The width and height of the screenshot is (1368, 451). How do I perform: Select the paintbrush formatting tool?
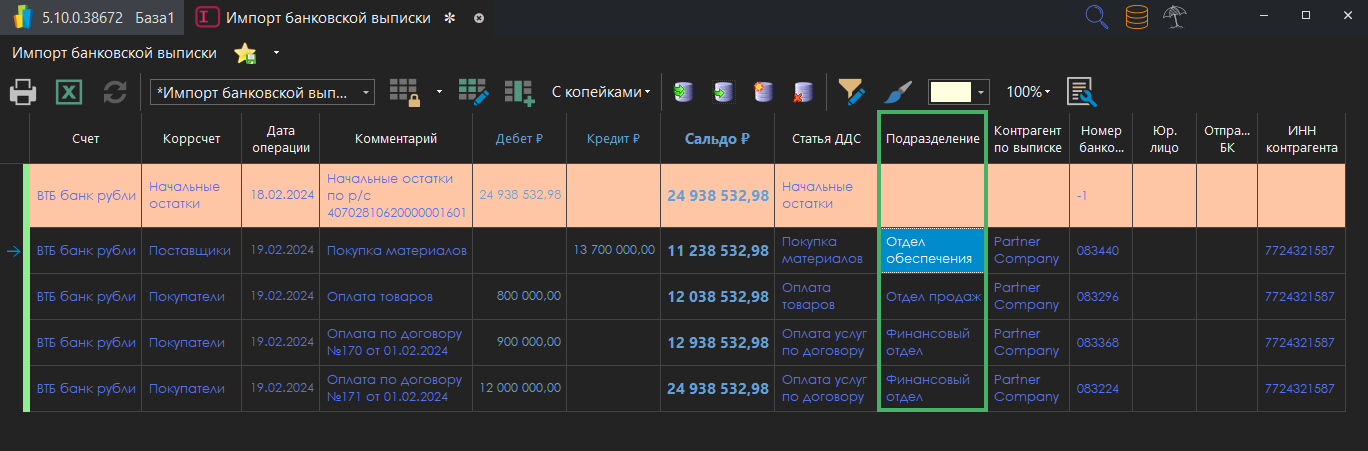coord(898,92)
